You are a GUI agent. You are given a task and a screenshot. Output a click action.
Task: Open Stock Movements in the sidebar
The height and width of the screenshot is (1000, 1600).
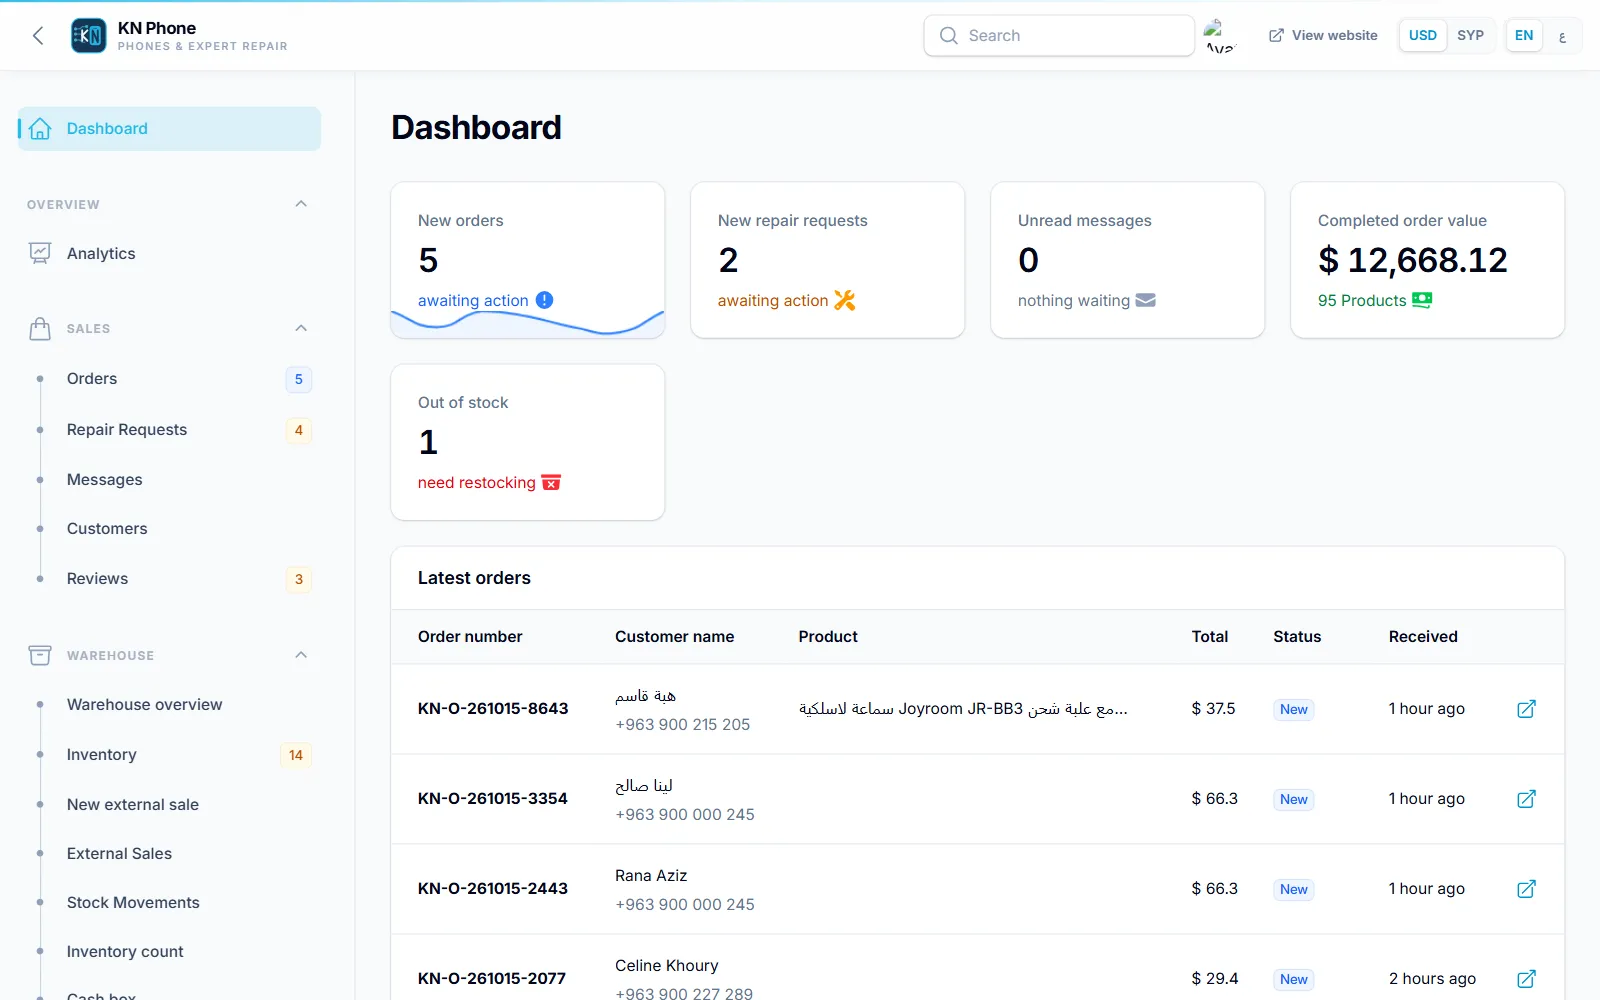169,903
